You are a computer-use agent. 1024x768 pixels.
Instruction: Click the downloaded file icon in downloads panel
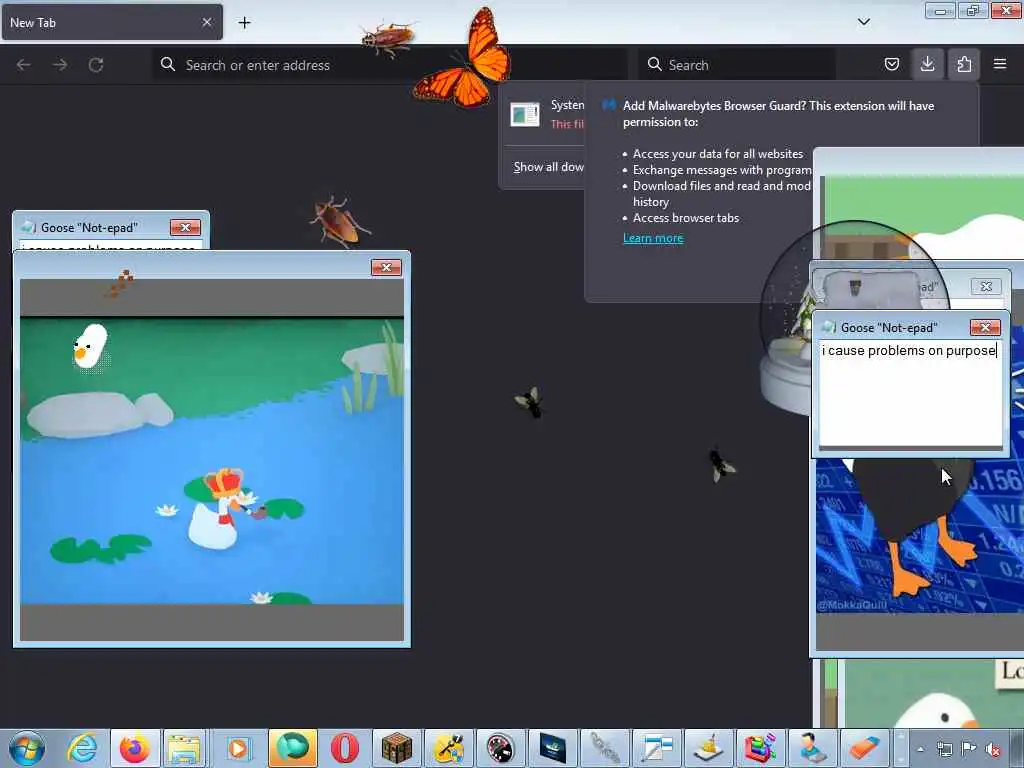click(x=525, y=114)
